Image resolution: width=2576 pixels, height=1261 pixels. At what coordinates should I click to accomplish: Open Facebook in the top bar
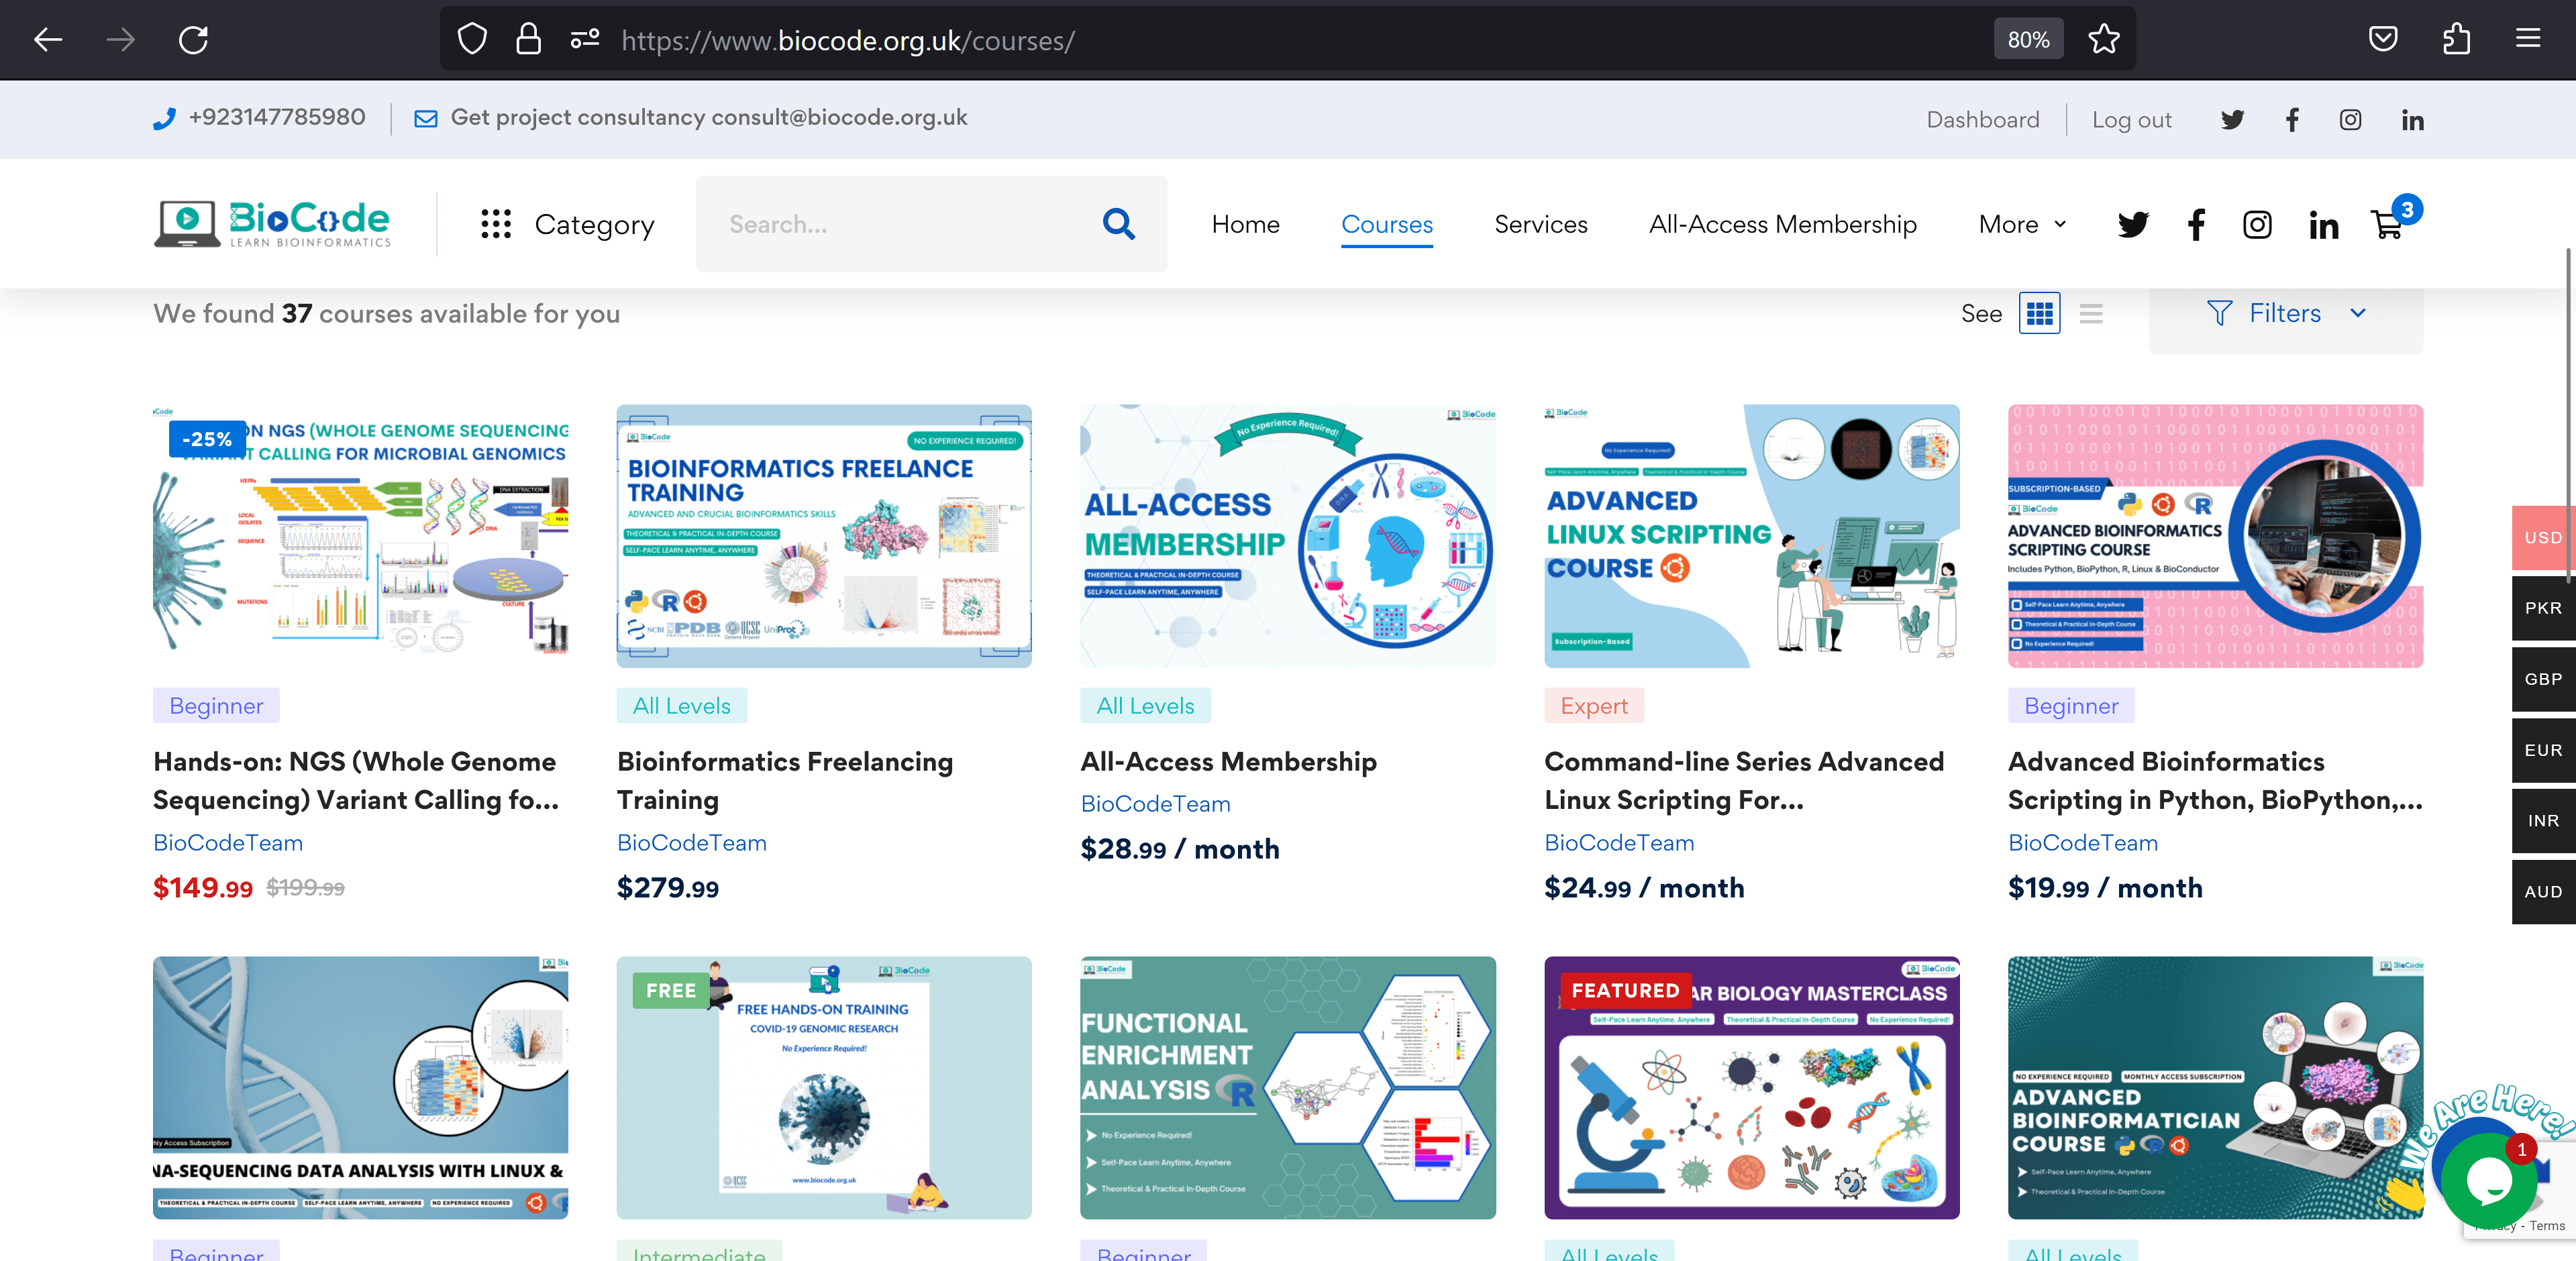(2292, 120)
